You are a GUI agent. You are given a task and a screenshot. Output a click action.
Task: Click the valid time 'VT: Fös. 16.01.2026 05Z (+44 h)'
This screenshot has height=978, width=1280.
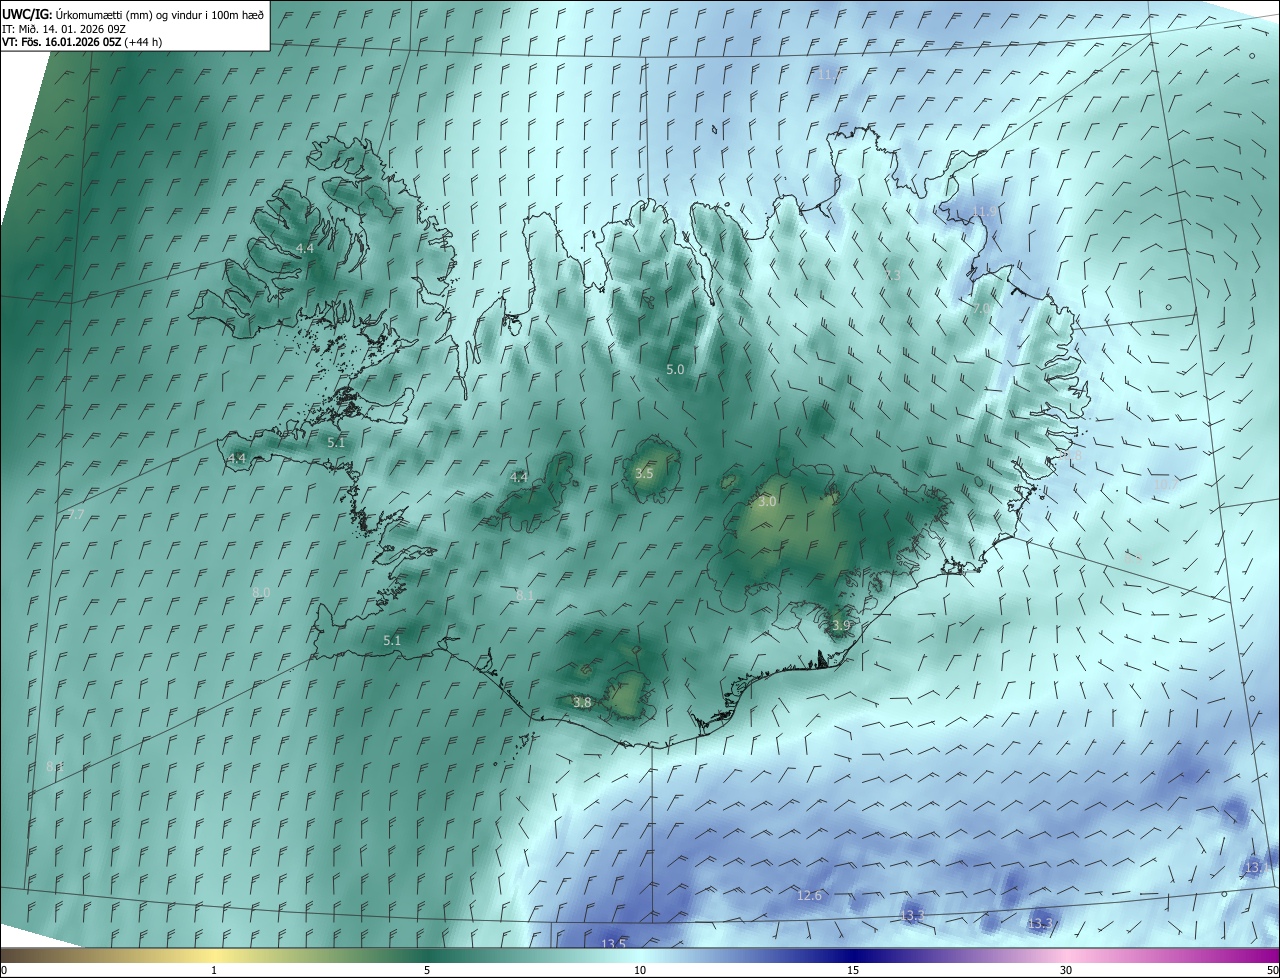click(x=82, y=42)
